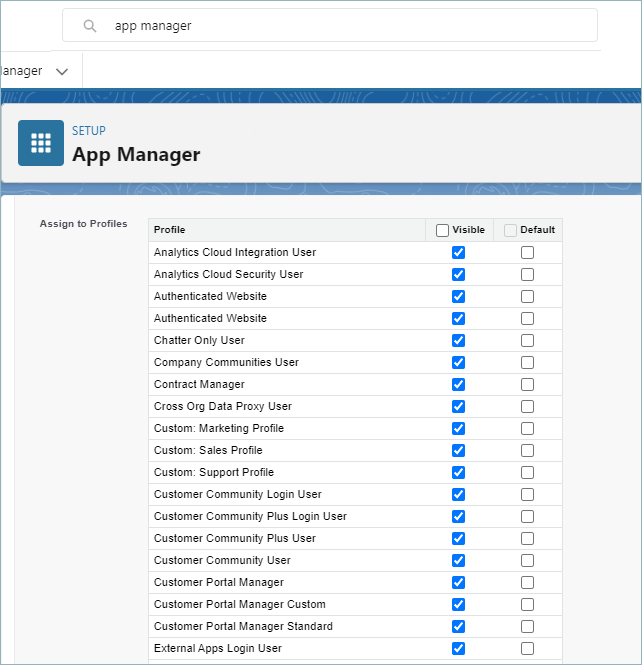Image resolution: width=642 pixels, height=665 pixels.
Task: Click the Contract Manager profile name
Action: click(x=199, y=385)
